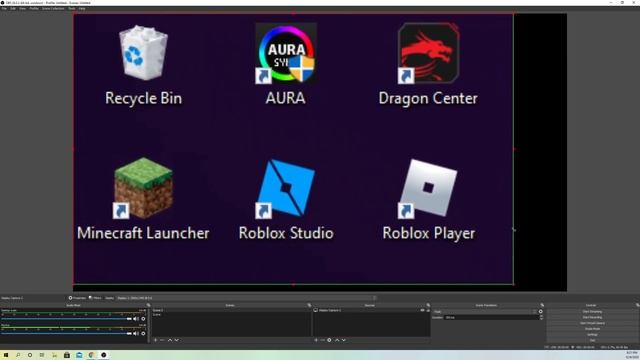Mute the Desktop Audio channel
Viewport: 640px width, 360px height.
tap(136, 319)
